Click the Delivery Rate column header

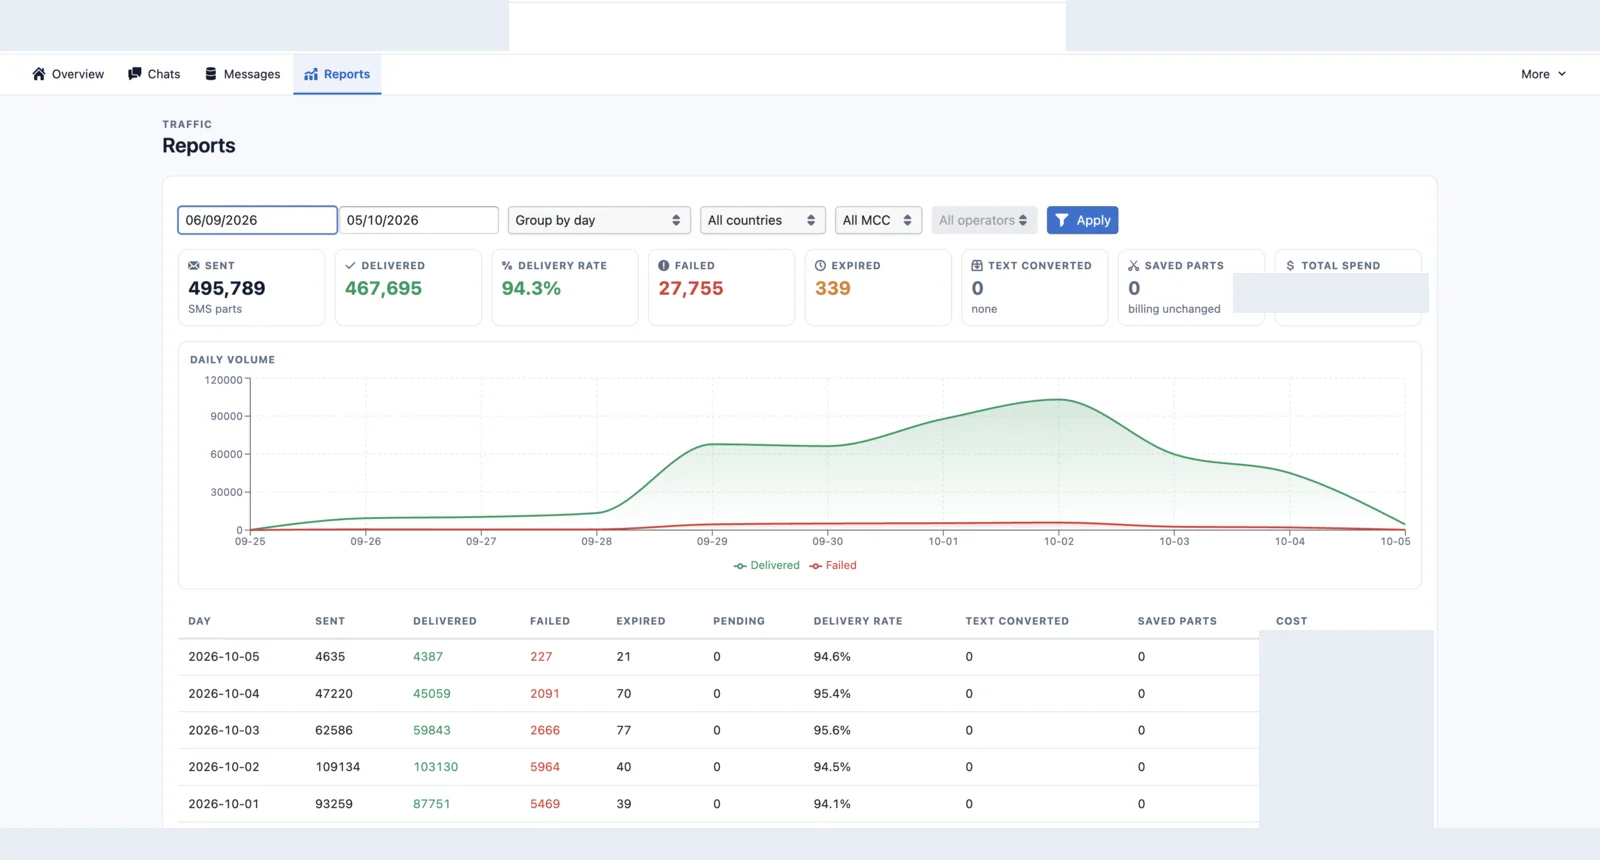(x=858, y=621)
